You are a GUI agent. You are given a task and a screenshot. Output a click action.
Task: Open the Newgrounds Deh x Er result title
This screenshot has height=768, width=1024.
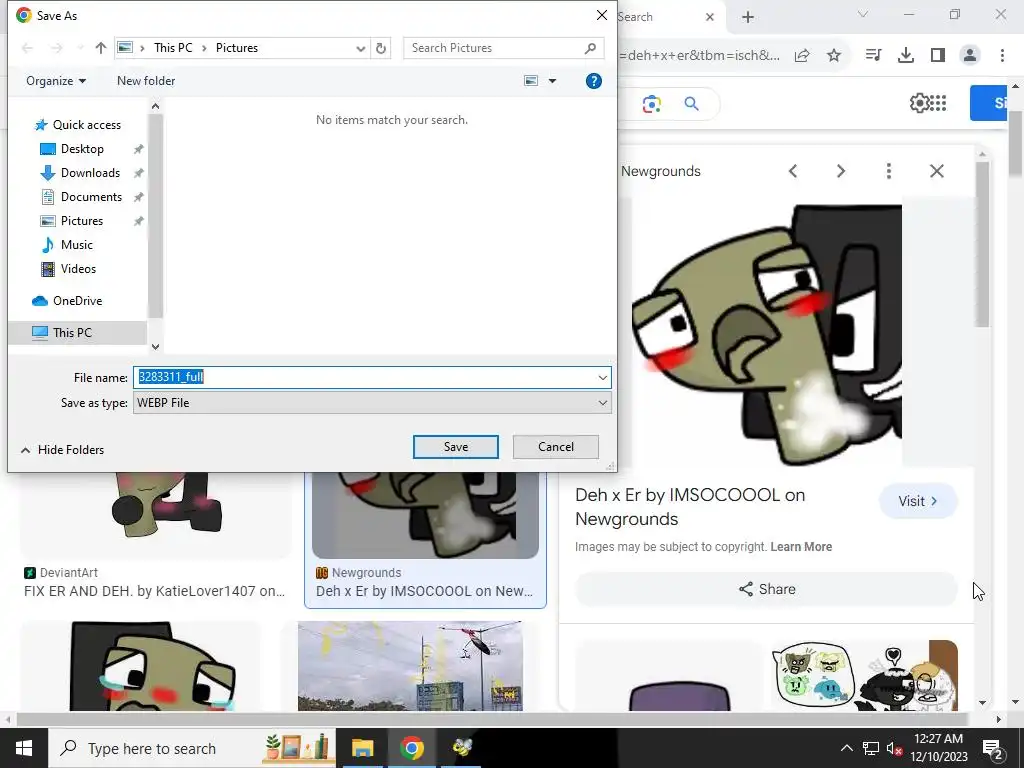[424, 591]
